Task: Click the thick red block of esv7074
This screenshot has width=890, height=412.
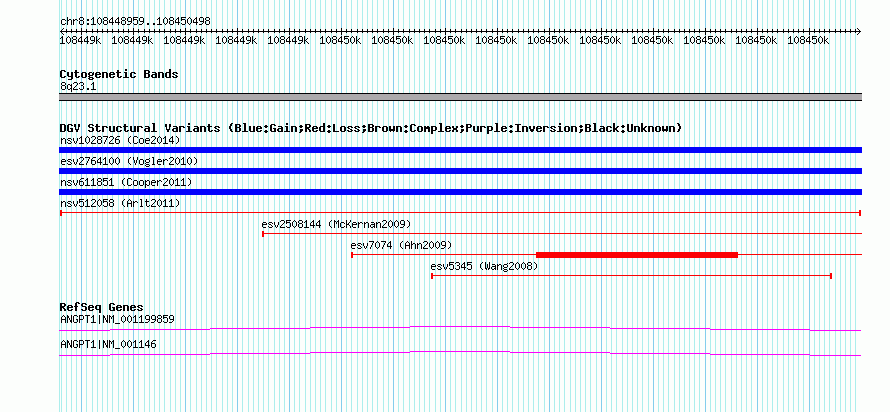Action: coord(637,255)
